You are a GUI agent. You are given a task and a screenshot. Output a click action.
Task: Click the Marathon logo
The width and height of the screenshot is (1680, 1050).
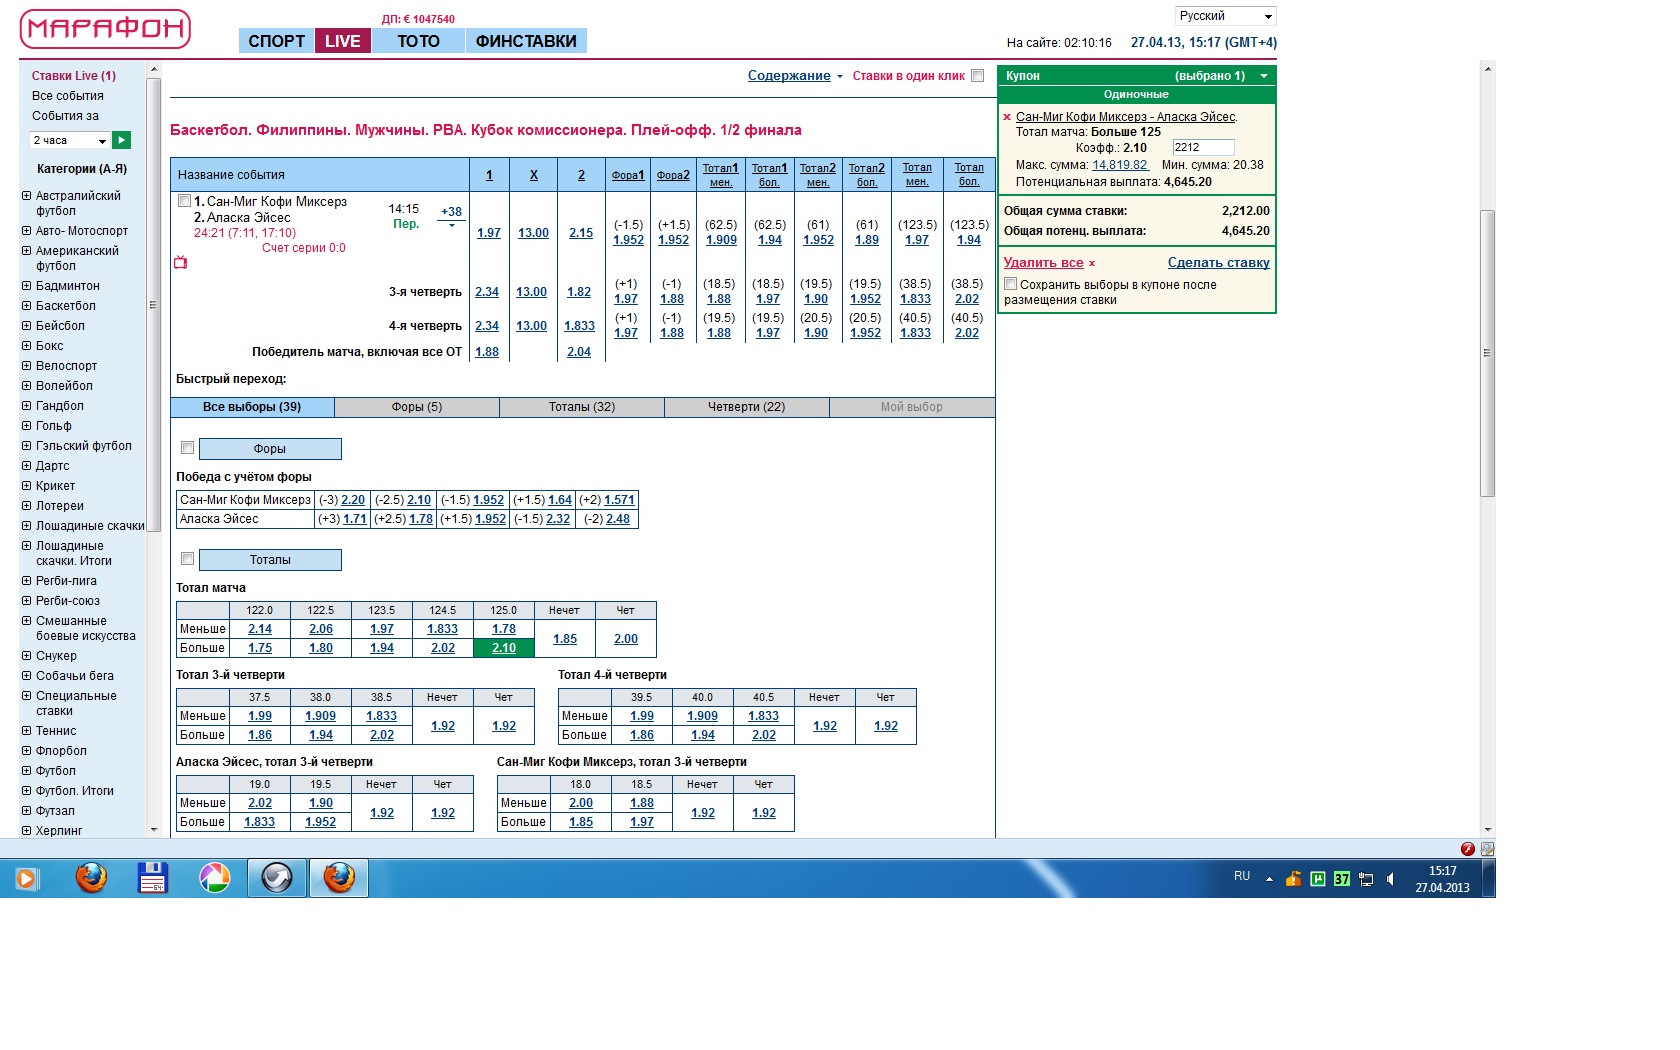tap(105, 30)
